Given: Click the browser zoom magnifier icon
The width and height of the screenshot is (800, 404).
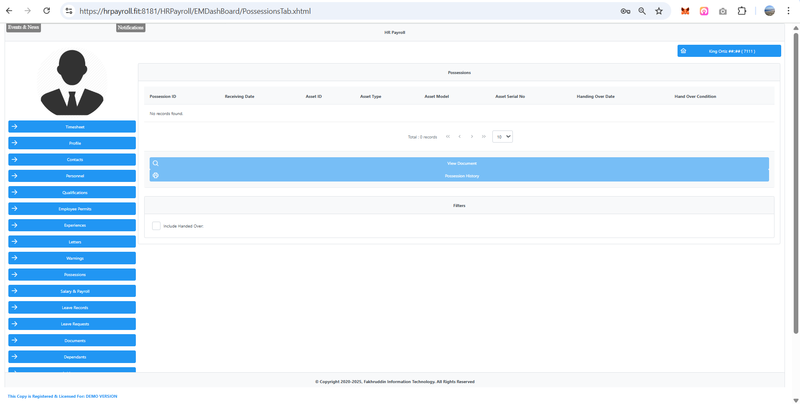Looking at the screenshot, I should pos(641,11).
